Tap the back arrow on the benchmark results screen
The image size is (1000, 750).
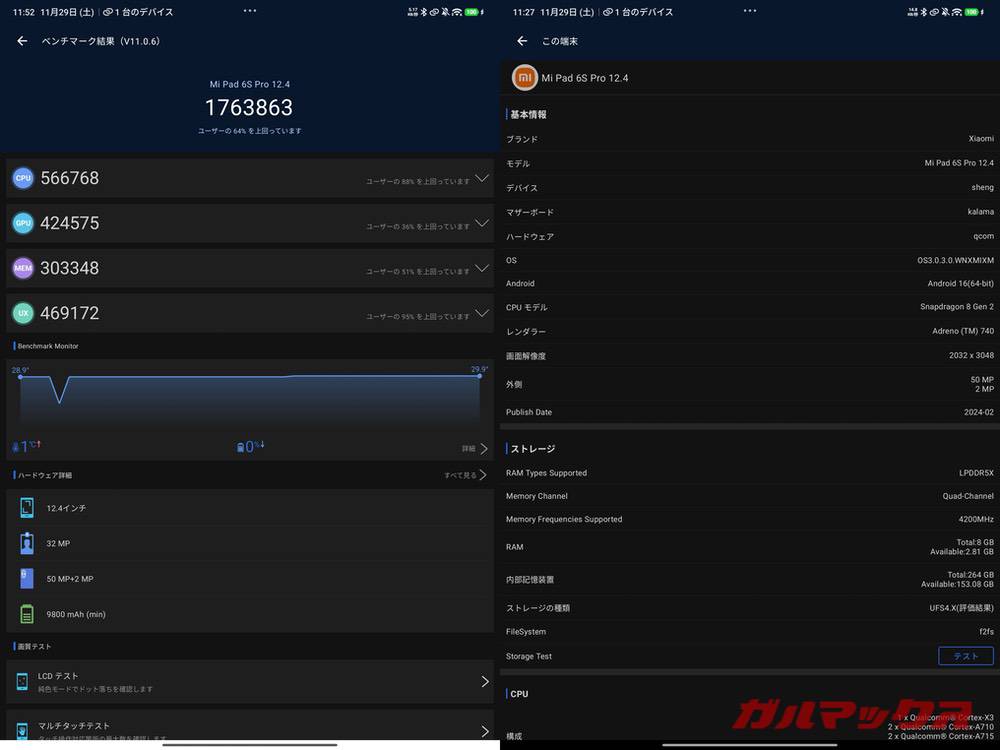pyautogui.click(x=21, y=40)
